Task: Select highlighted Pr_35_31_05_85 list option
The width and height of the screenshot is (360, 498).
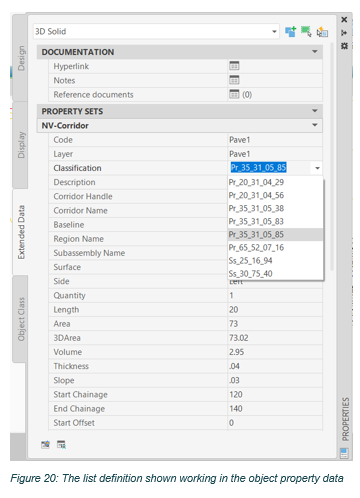Action: point(275,234)
